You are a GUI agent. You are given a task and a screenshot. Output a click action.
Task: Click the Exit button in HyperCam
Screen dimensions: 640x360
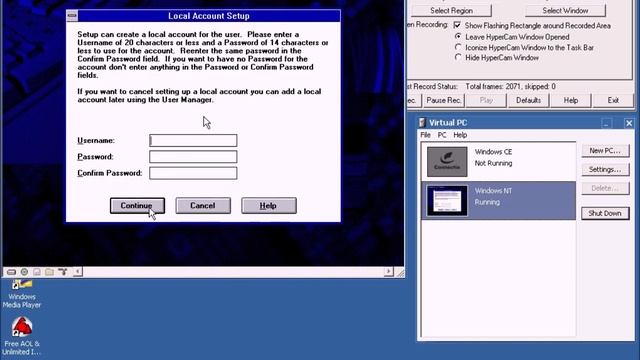613,100
